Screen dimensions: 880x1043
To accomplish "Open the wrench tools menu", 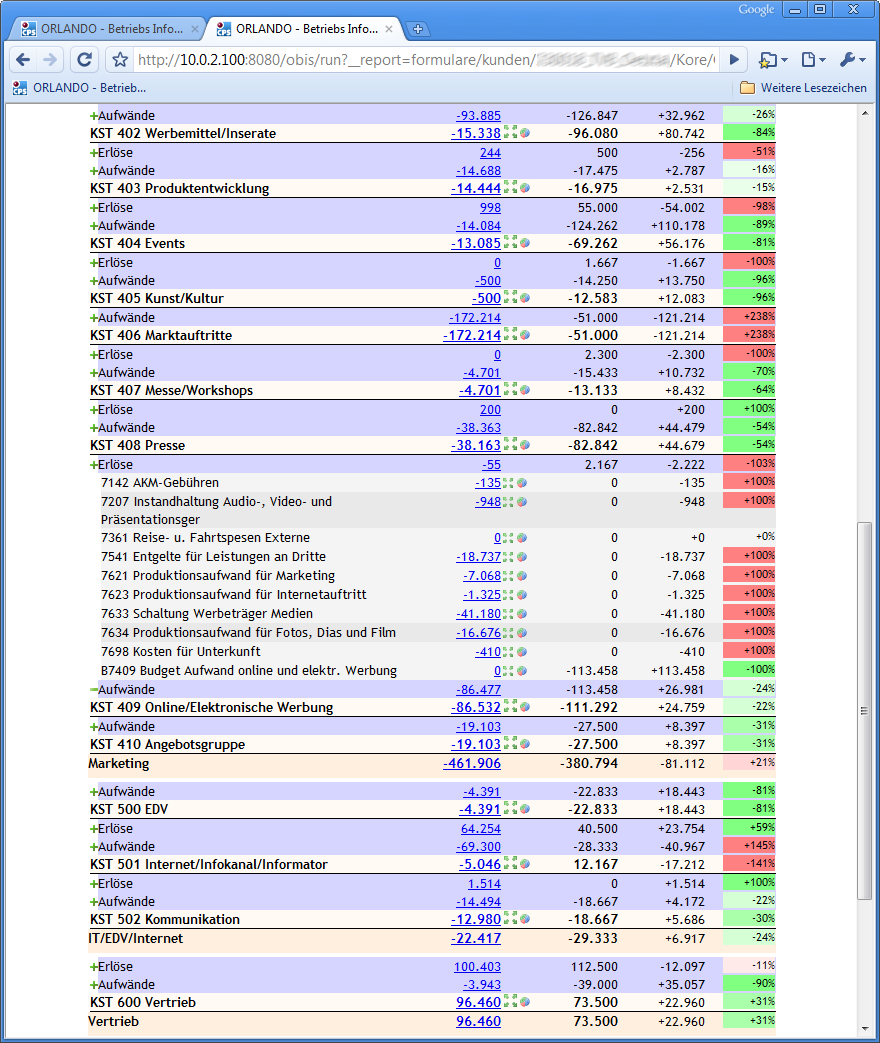I will (852, 60).
